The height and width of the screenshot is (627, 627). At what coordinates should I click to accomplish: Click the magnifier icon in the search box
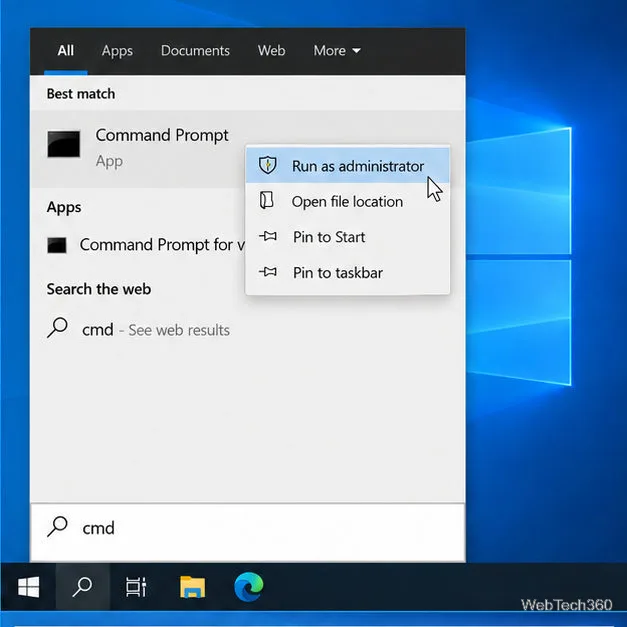pos(57,526)
